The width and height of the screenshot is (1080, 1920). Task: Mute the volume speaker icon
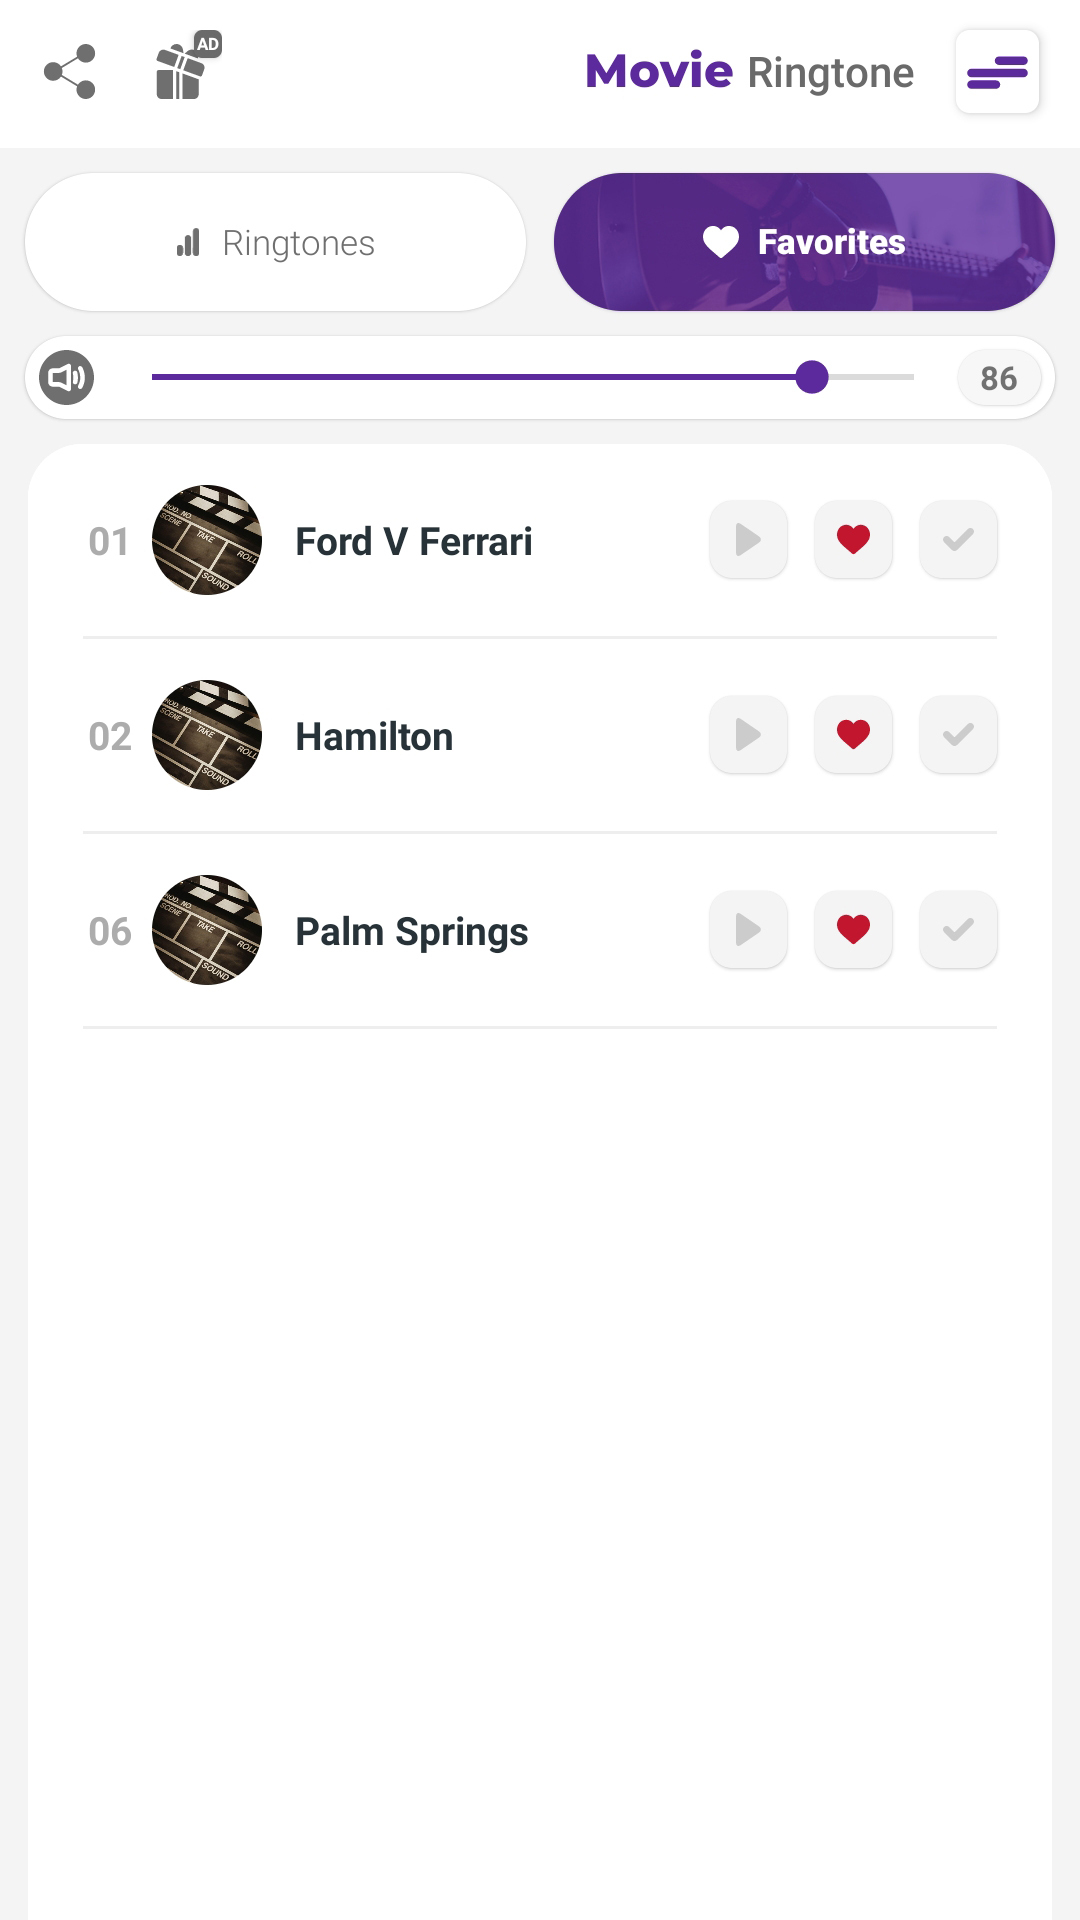coord(66,378)
